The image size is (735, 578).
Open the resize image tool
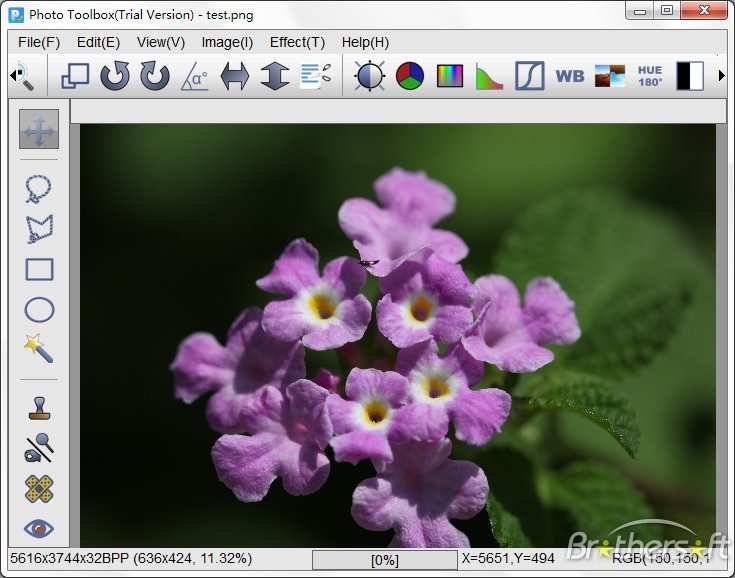pyautogui.click(x=75, y=76)
